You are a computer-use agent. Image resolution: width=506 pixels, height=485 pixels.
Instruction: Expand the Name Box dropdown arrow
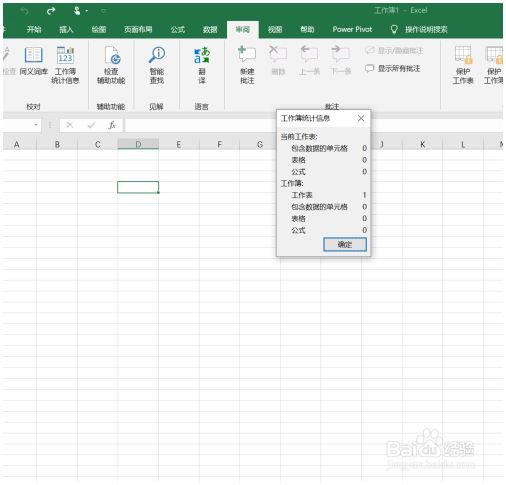(36, 125)
